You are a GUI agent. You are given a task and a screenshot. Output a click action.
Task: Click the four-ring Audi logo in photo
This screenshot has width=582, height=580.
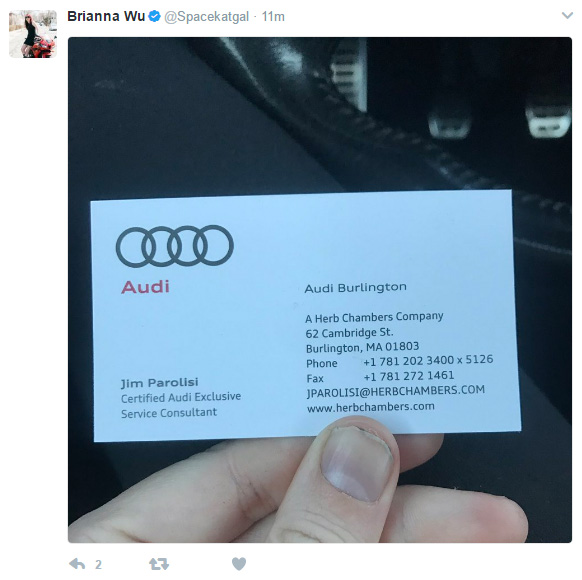click(x=175, y=246)
